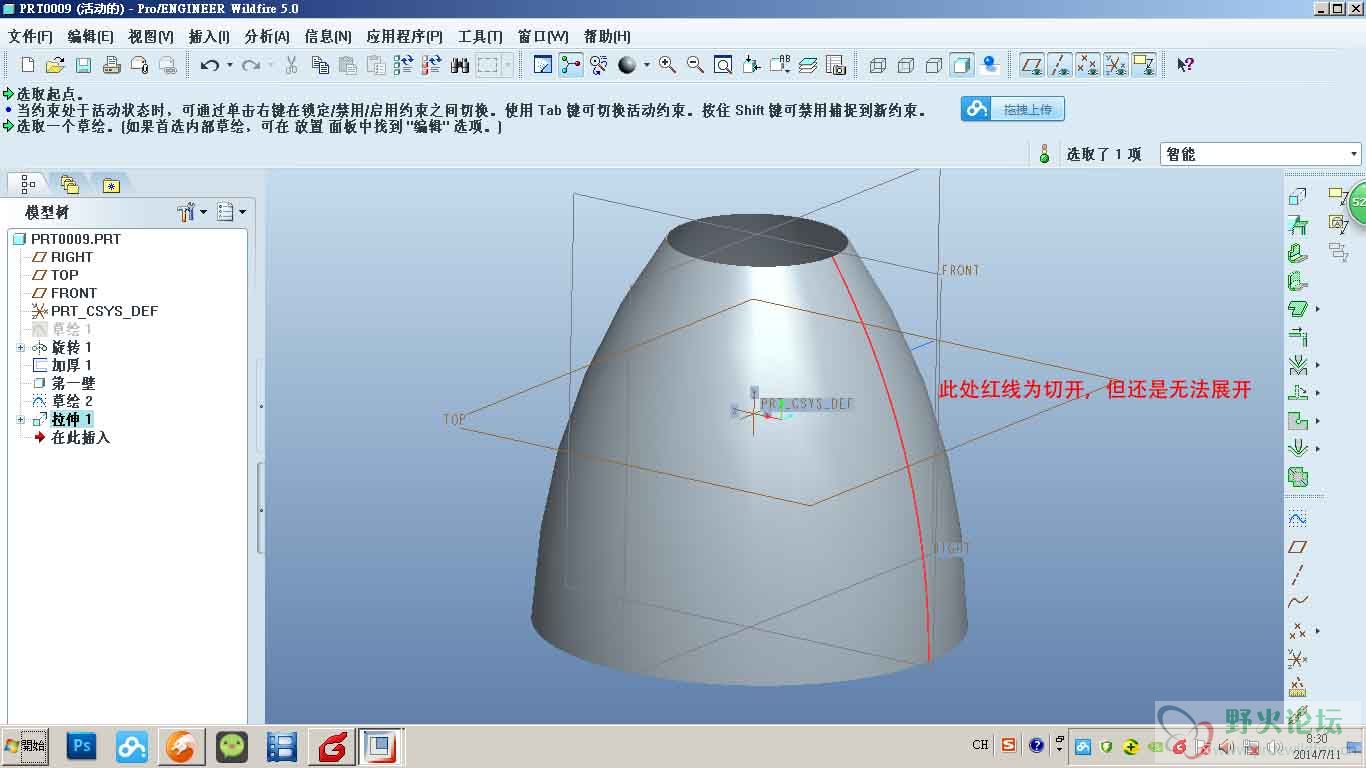Open the context-sensitive Help icon

[x=1185, y=65]
